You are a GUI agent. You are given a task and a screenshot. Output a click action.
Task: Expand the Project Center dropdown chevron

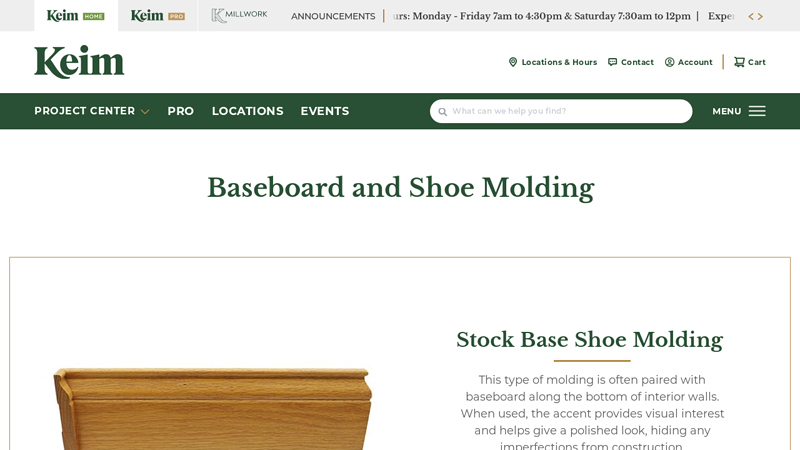tap(145, 112)
